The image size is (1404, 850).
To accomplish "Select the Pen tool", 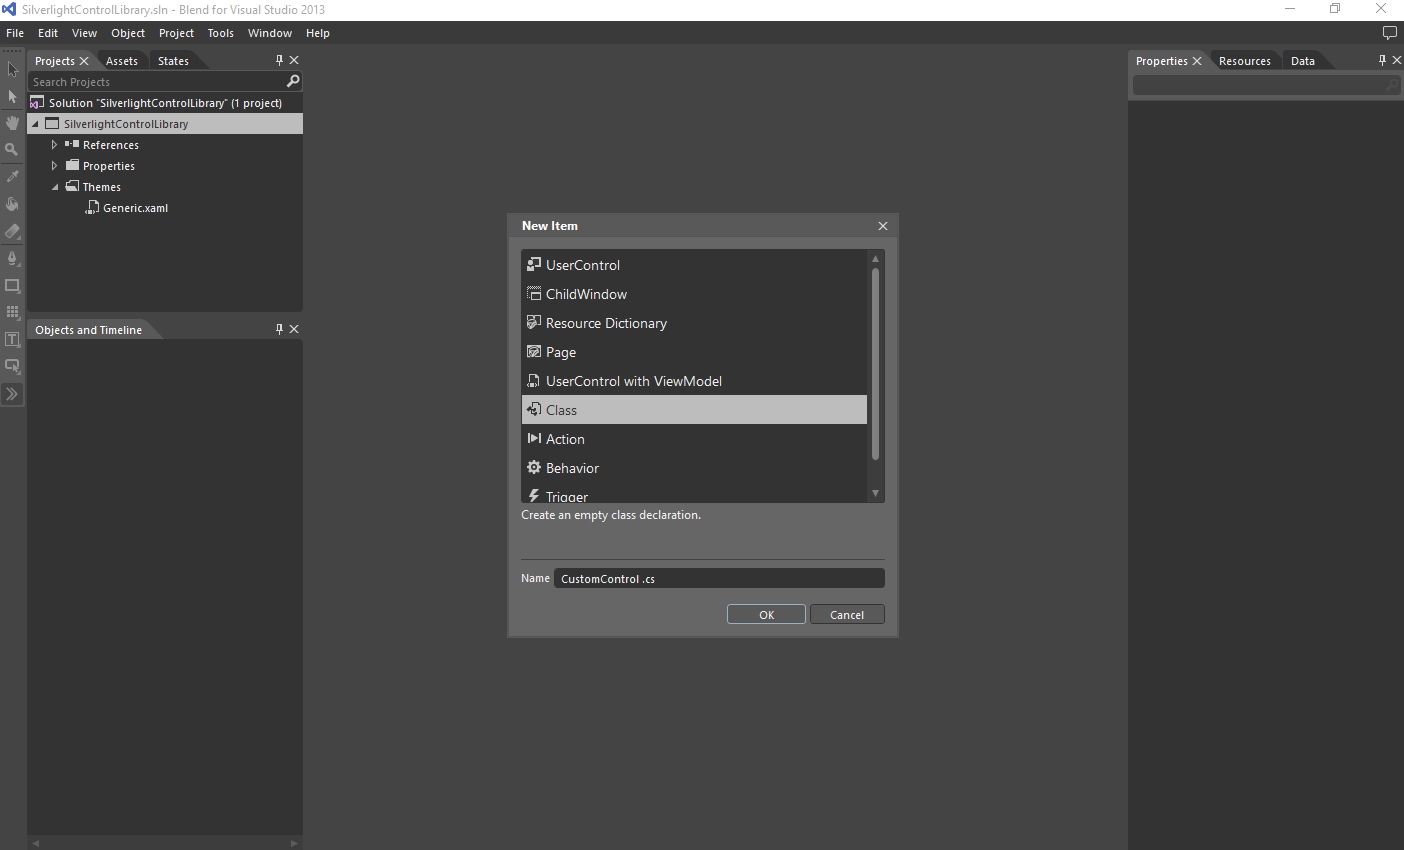I will (x=12, y=258).
